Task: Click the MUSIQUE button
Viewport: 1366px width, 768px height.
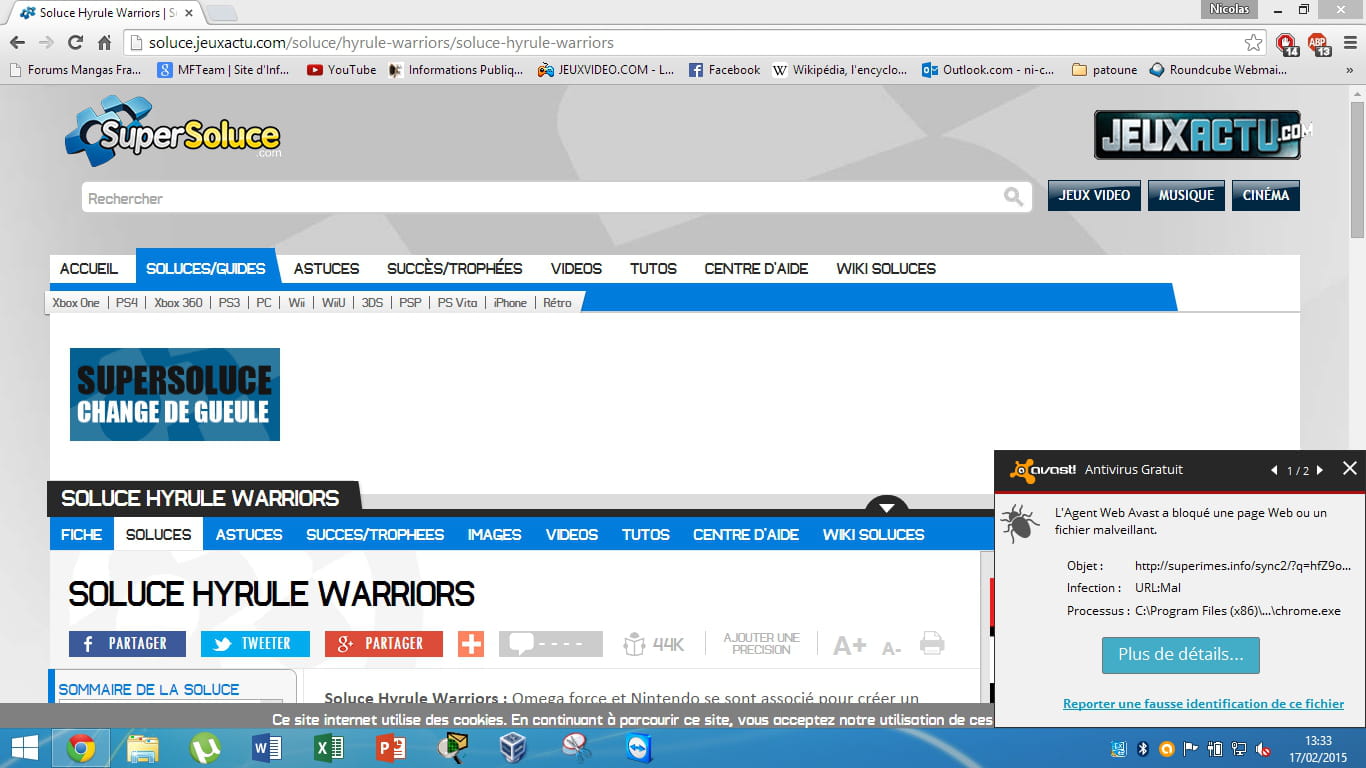Action: 1186,195
